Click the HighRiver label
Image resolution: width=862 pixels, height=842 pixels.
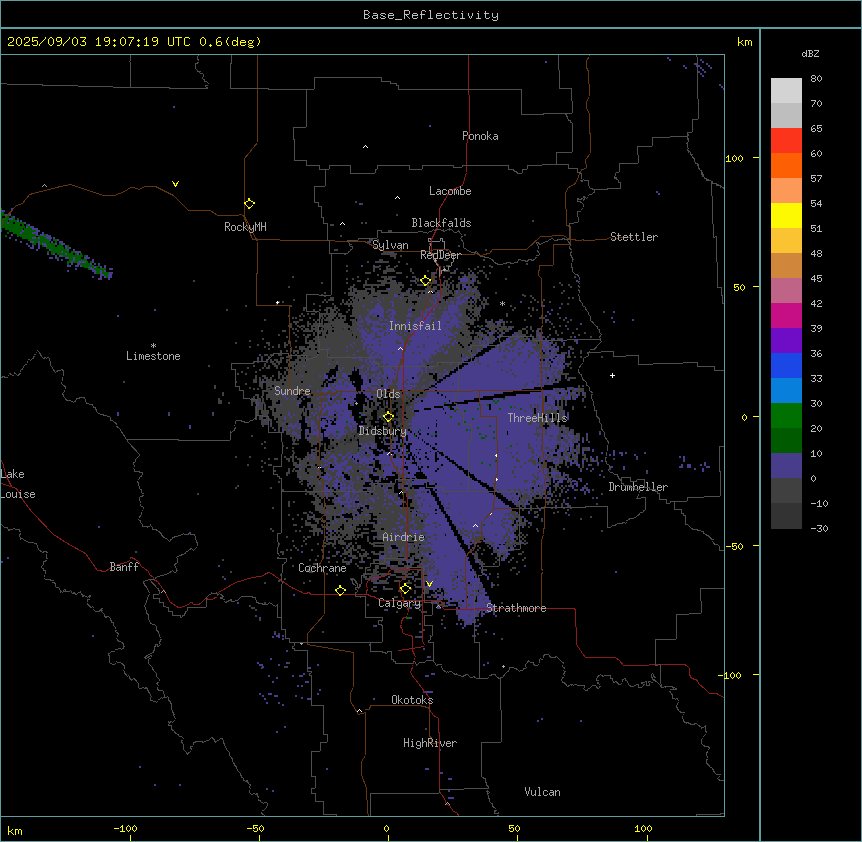point(430,743)
